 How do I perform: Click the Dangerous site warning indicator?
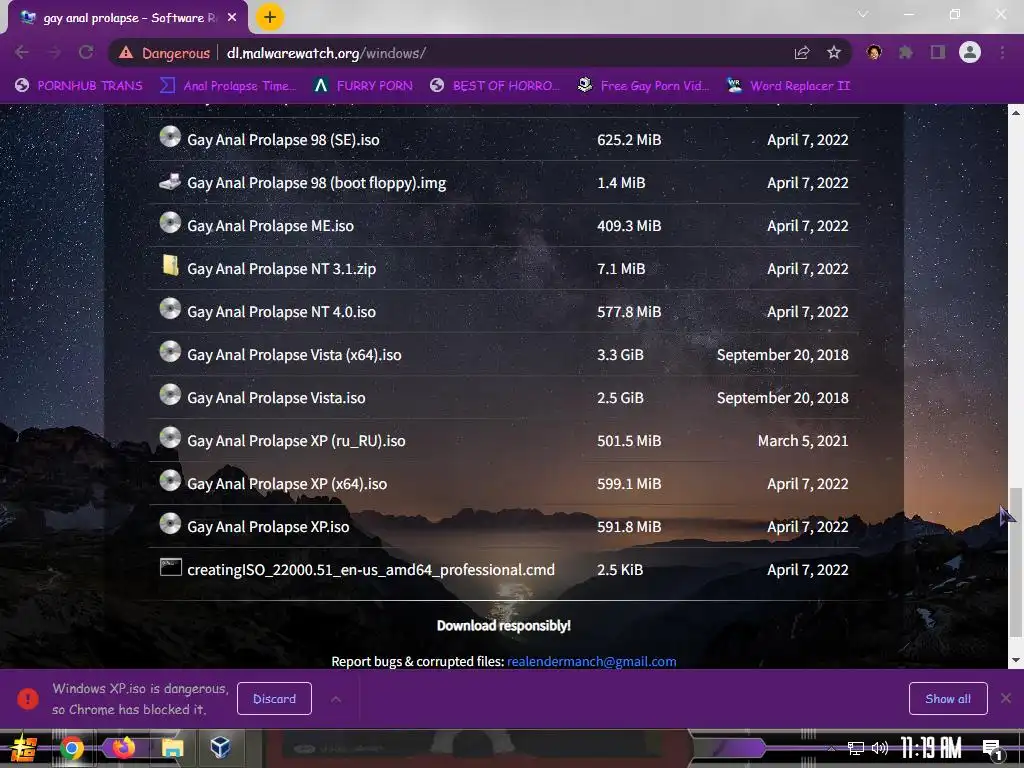[164, 53]
